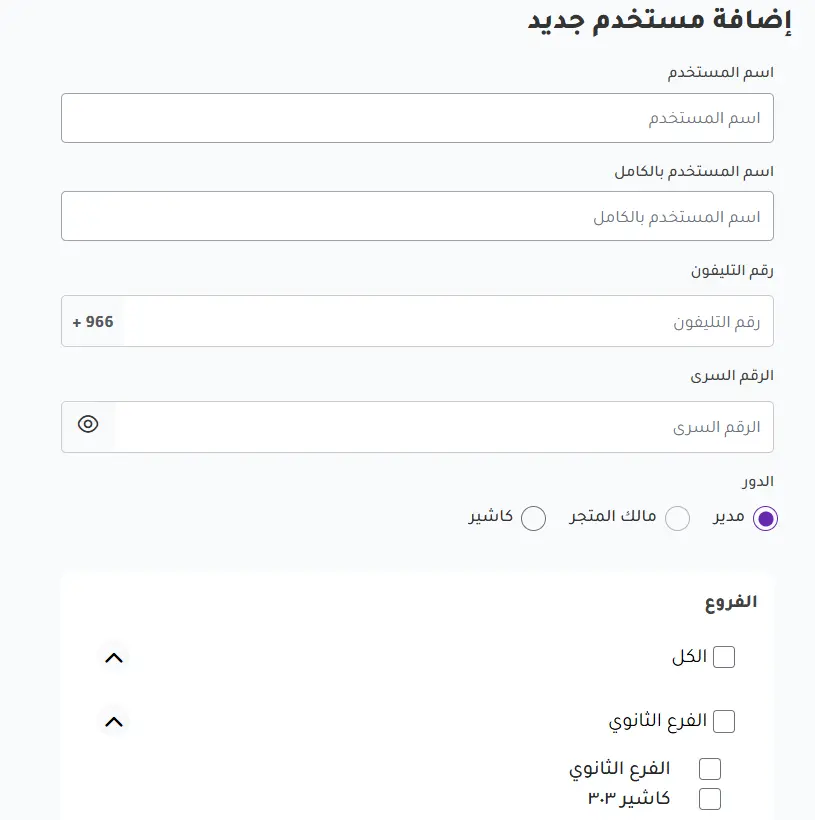Viewport: 815px width, 820px height.
Task: Check the كاشير ٣.٣ branch checkbox
Action: [x=710, y=798]
